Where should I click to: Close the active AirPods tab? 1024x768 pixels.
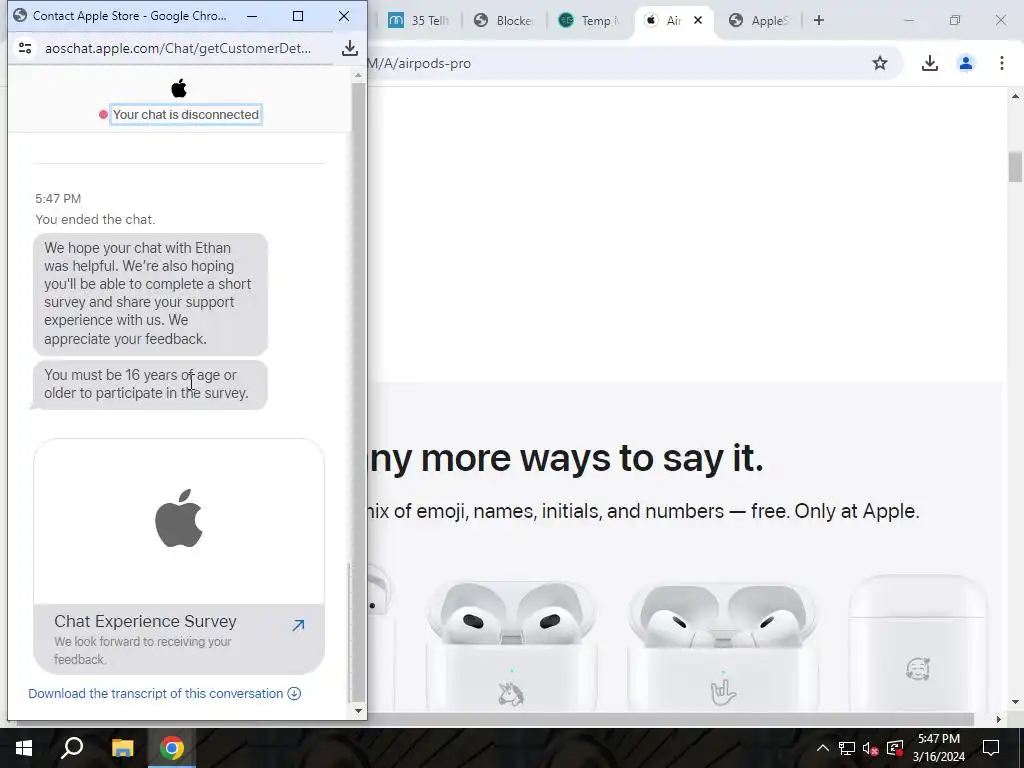(x=697, y=20)
